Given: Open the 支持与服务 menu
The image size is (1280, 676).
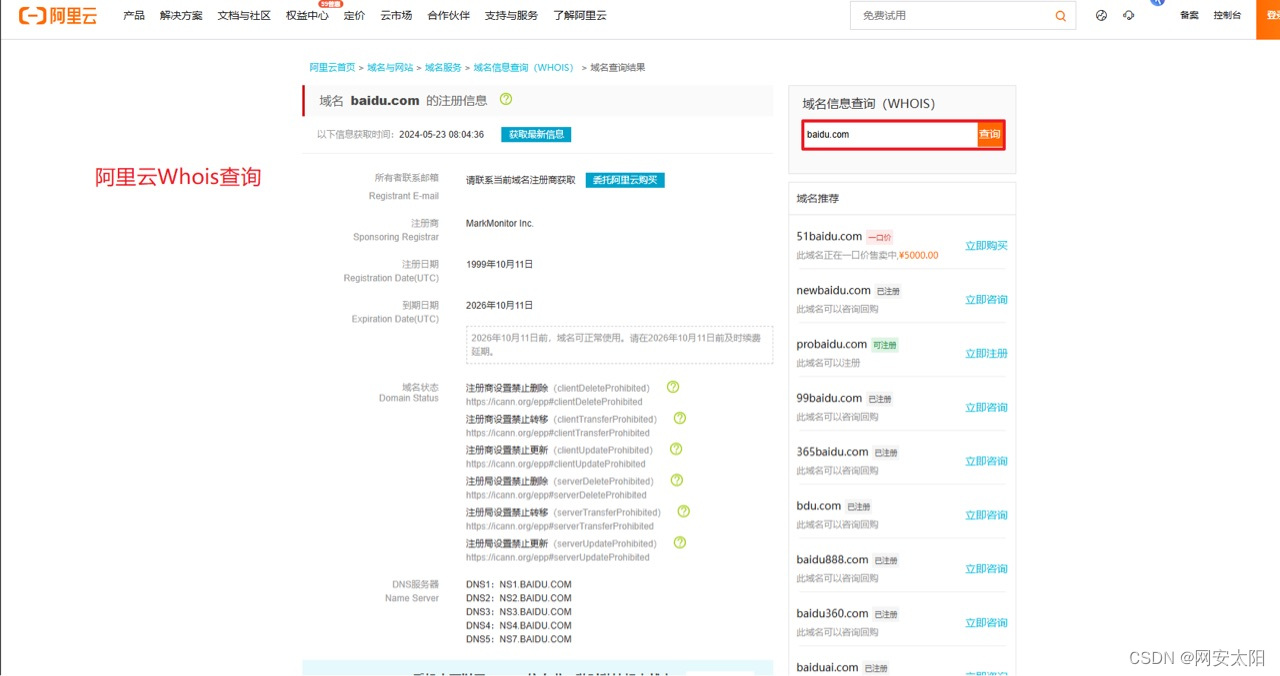Looking at the screenshot, I should tap(511, 16).
